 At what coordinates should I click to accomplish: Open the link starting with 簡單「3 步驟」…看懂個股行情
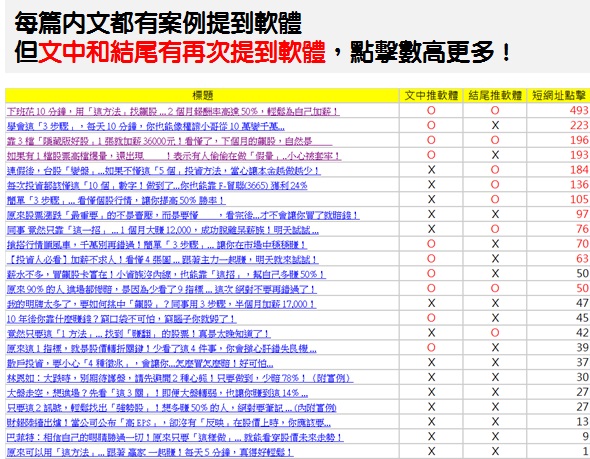tap(116, 201)
